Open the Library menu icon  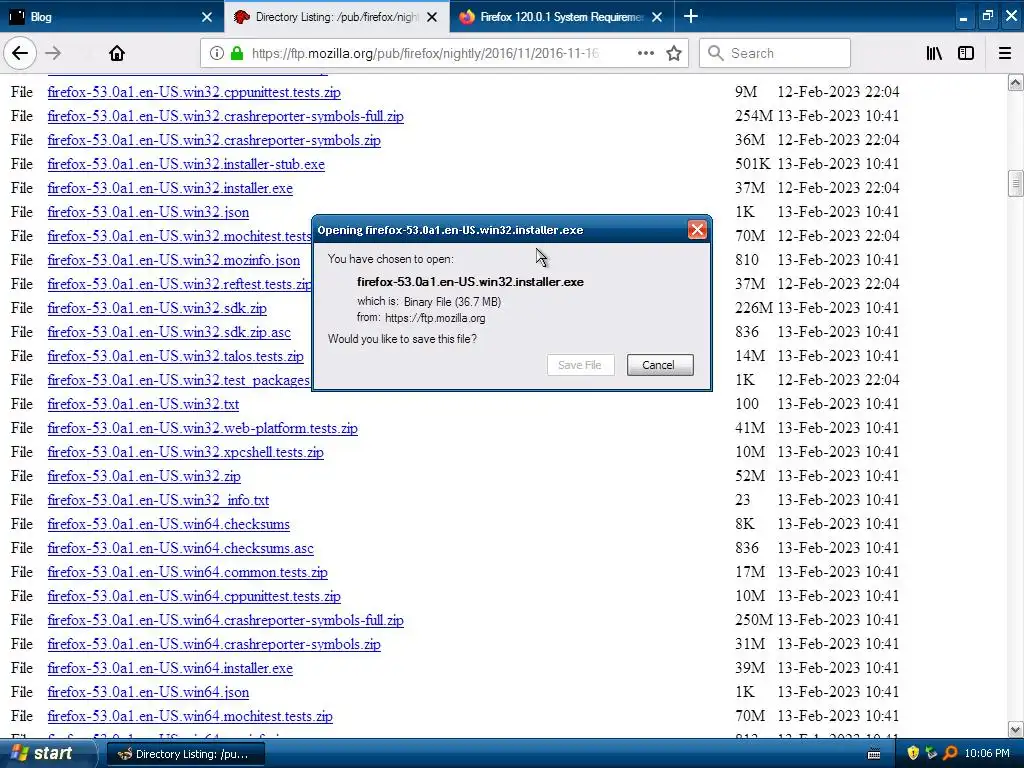[x=935, y=53]
